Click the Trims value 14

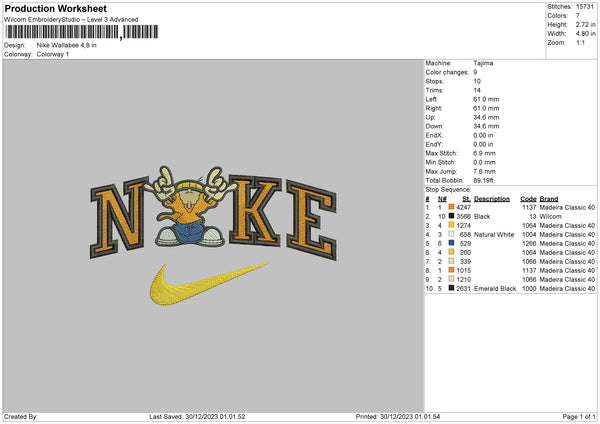coord(477,90)
